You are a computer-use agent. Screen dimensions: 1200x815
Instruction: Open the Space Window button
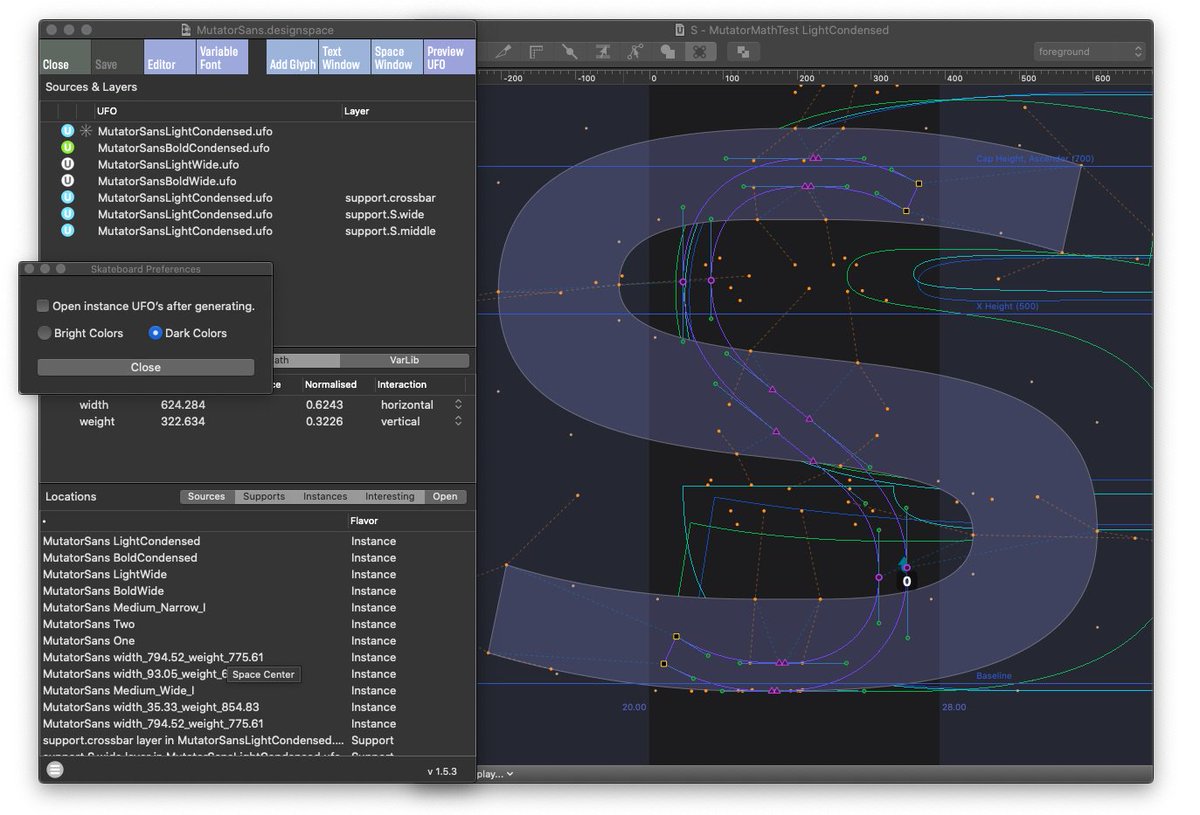[396, 57]
